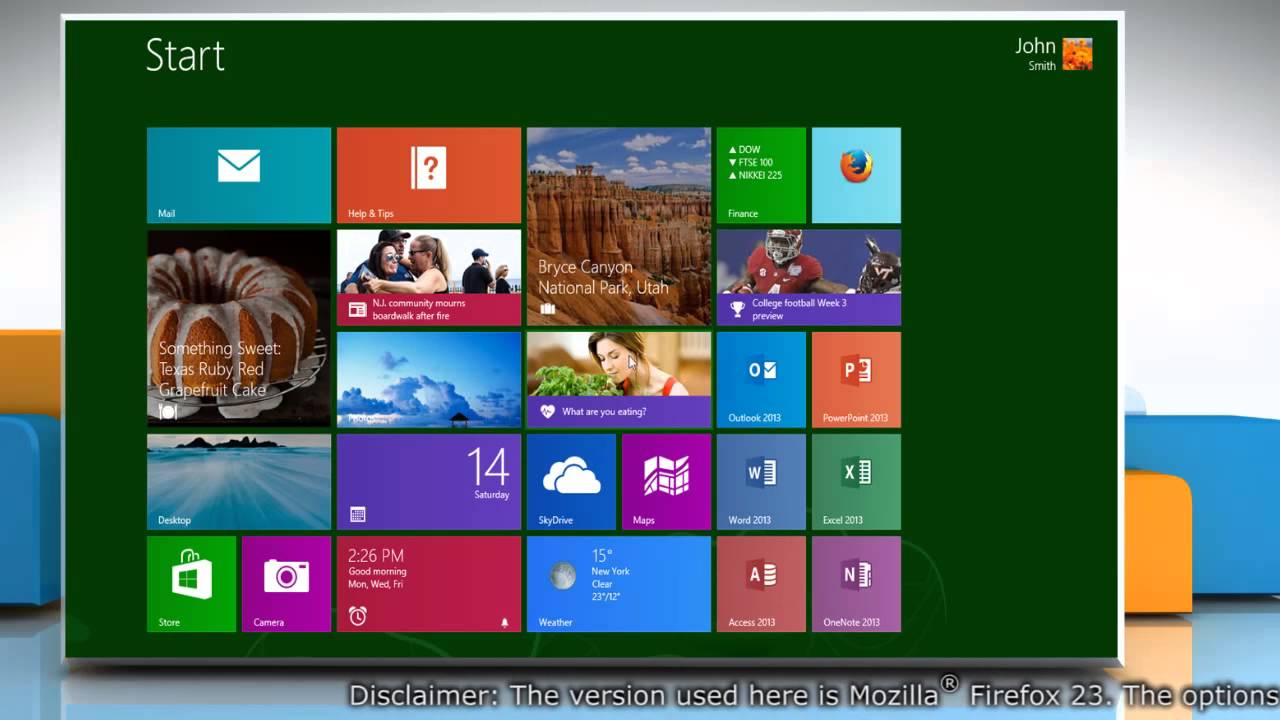Launch PowerPoint 2013 tile
Screen dimensions: 1280x720
(856, 380)
